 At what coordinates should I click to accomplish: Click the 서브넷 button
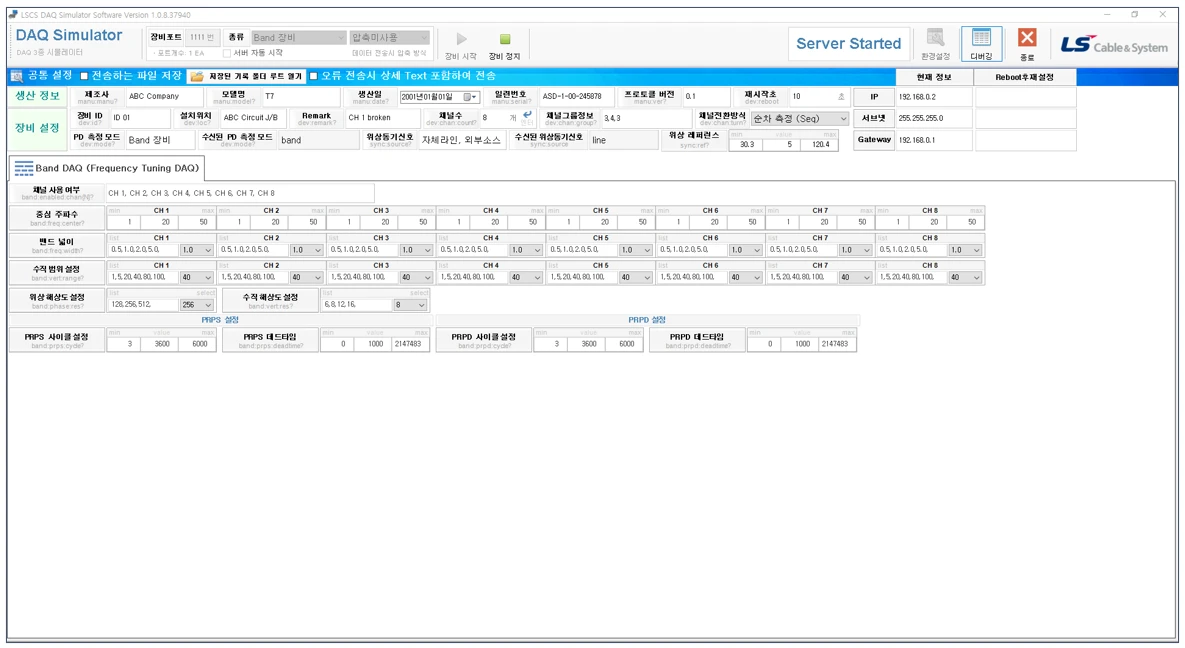(874, 118)
